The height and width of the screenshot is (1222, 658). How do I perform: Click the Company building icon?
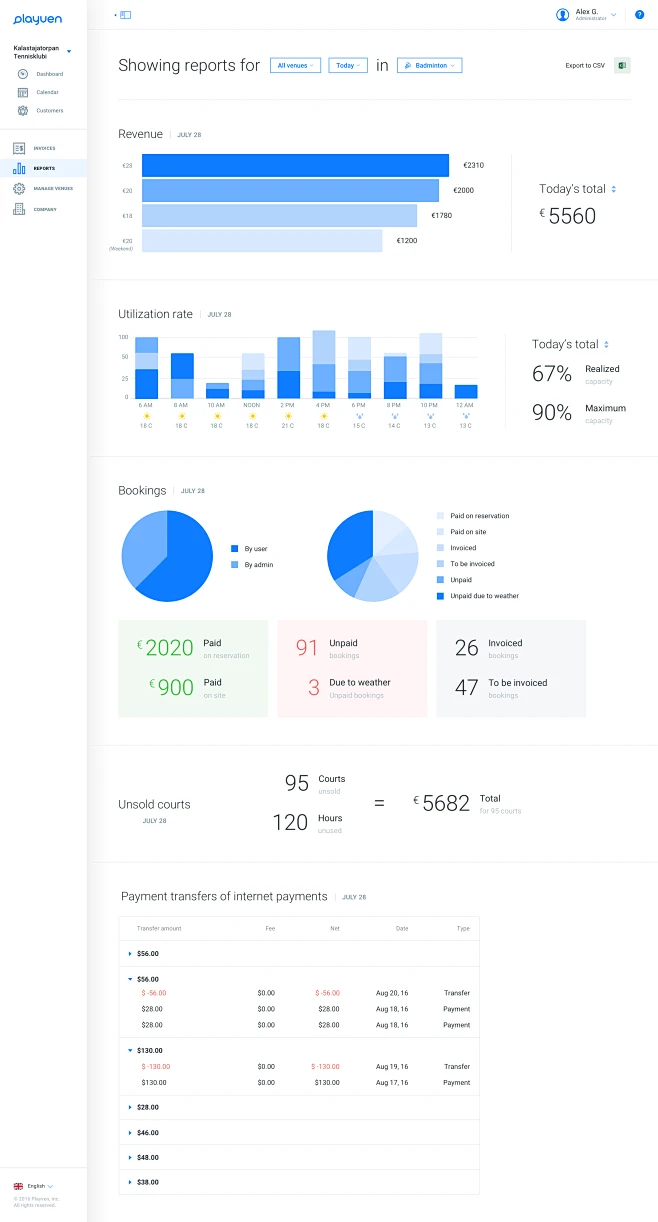click(x=19, y=209)
